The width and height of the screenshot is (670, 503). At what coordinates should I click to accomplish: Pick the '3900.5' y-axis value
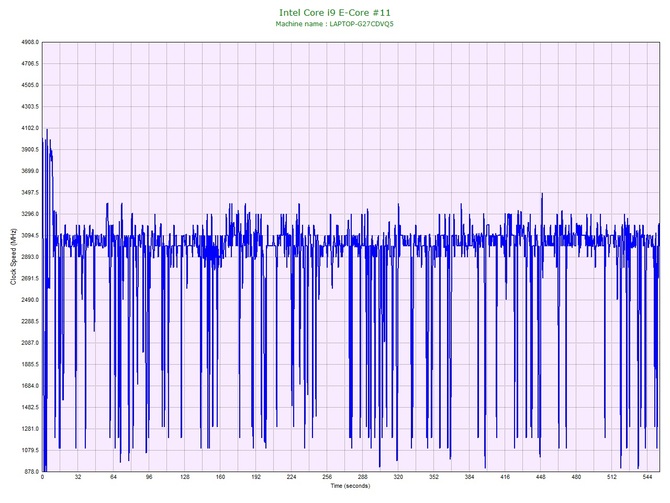[x=30, y=150]
